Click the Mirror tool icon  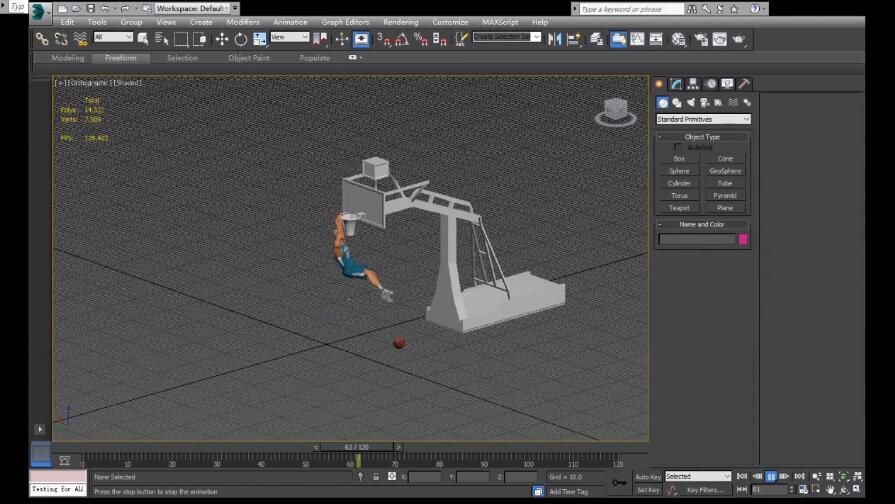(x=555, y=39)
